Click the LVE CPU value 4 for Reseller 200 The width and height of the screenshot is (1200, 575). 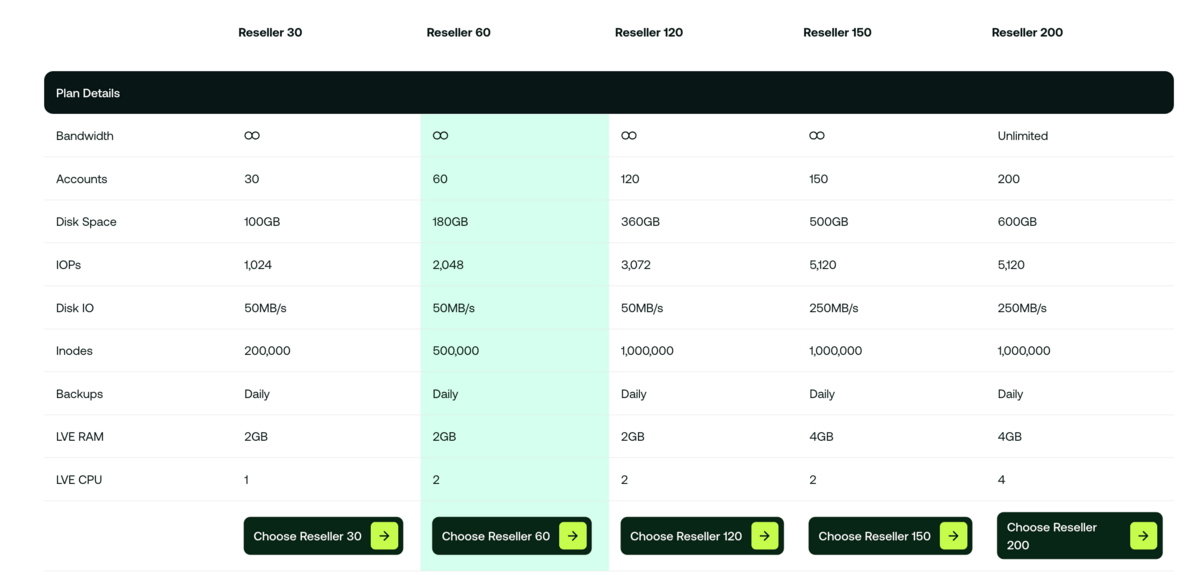click(x=1002, y=480)
